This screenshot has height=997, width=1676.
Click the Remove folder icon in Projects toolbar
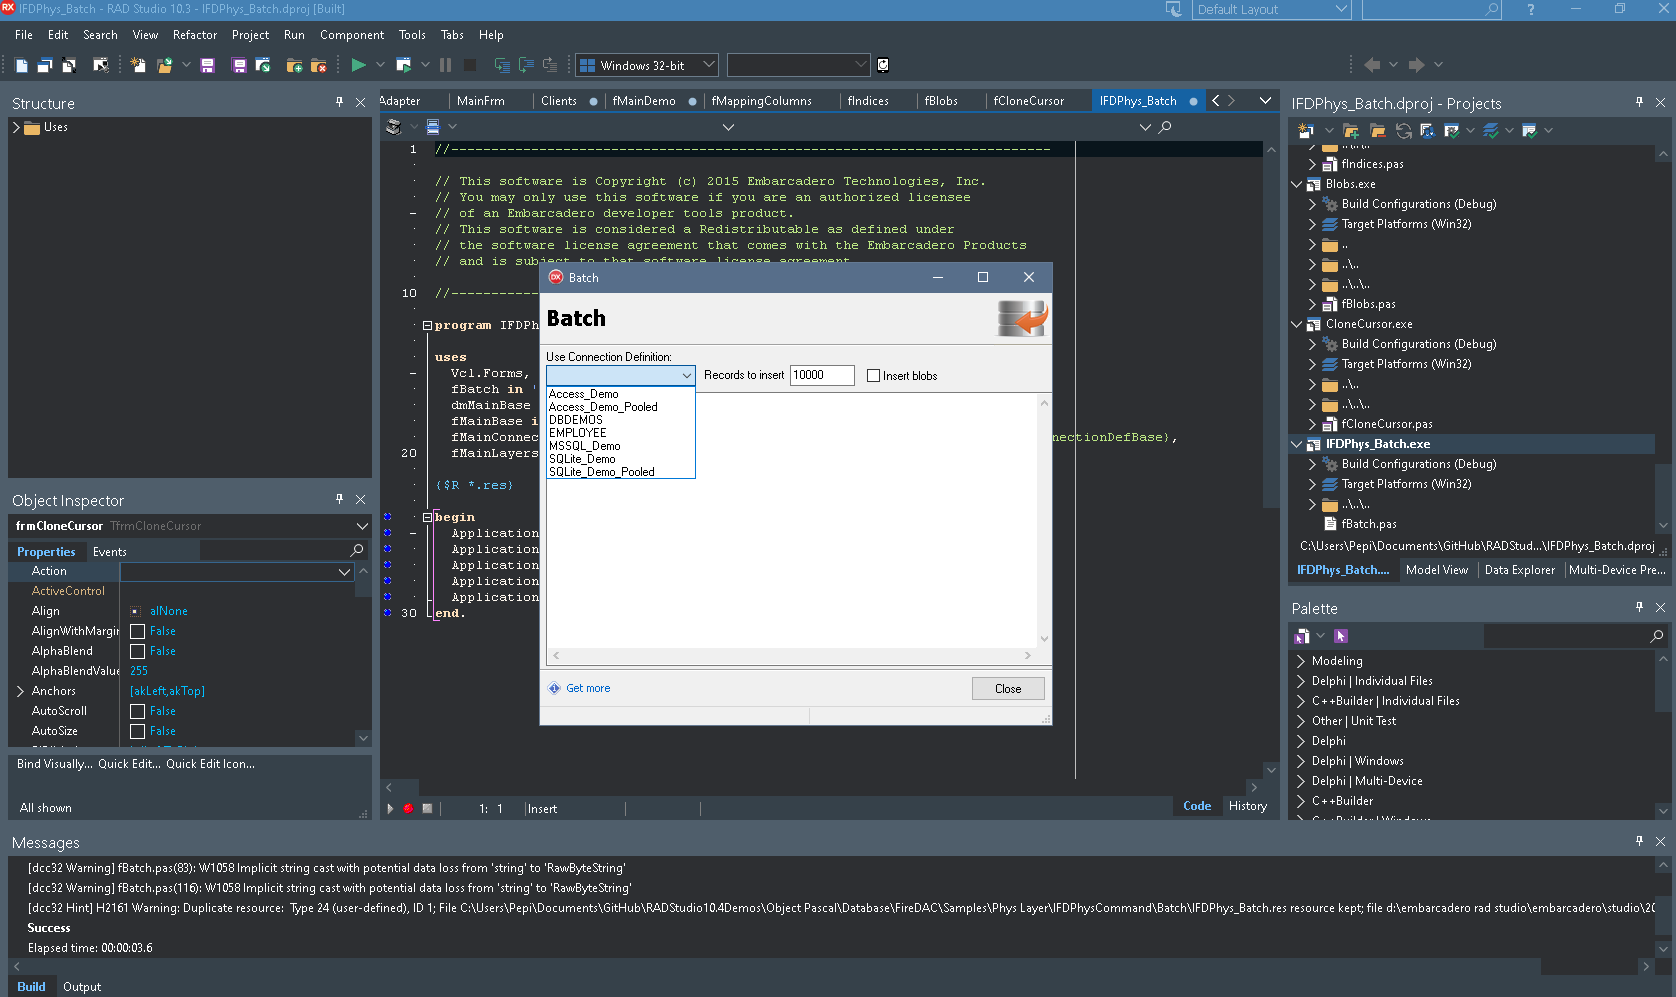coord(1377,131)
